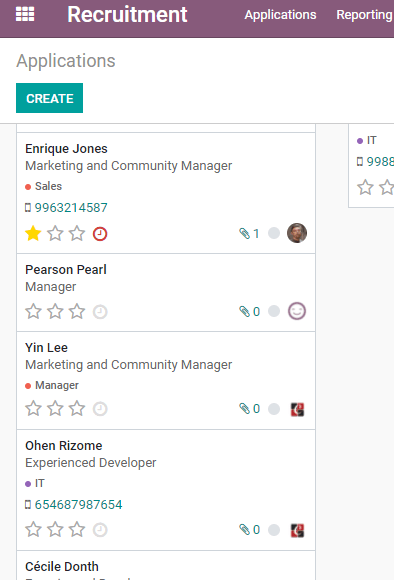Screen dimensions: 394x580
Task: Set third star priority for Enrique Jones
Action: tap(77, 234)
